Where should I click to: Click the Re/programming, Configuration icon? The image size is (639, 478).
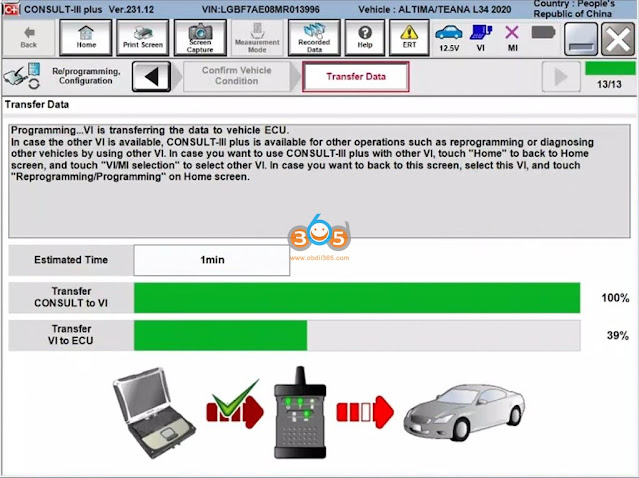pos(22,76)
